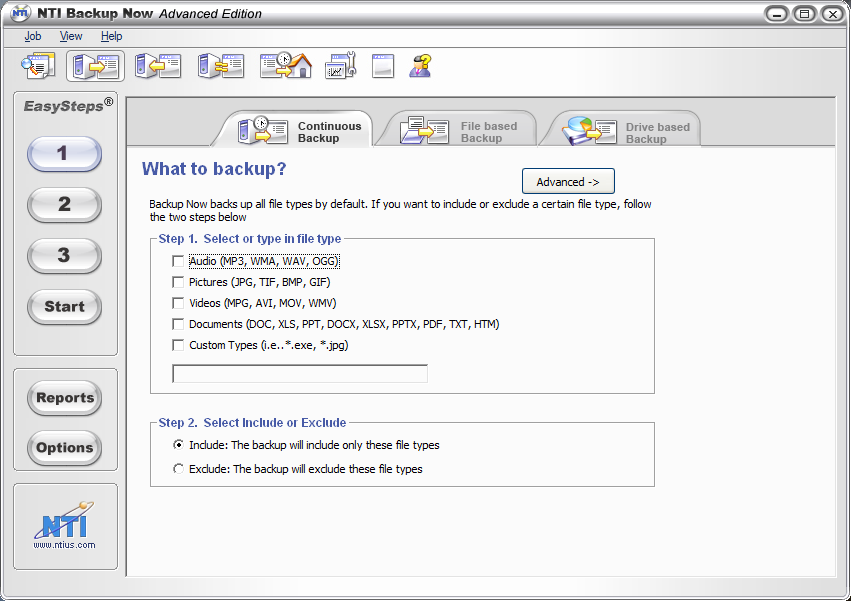Open help with the question-mark person icon
Image resolution: width=851 pixels, height=601 pixels.
click(421, 66)
